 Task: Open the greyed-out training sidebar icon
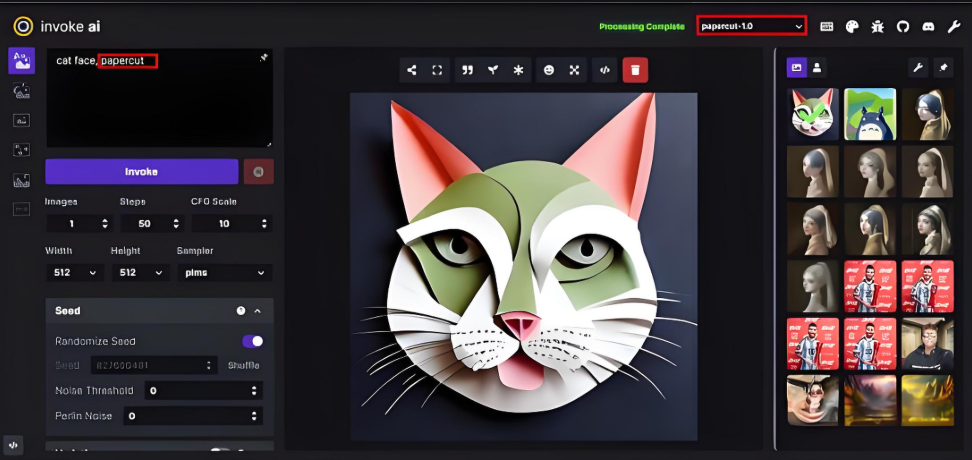tap(21, 210)
